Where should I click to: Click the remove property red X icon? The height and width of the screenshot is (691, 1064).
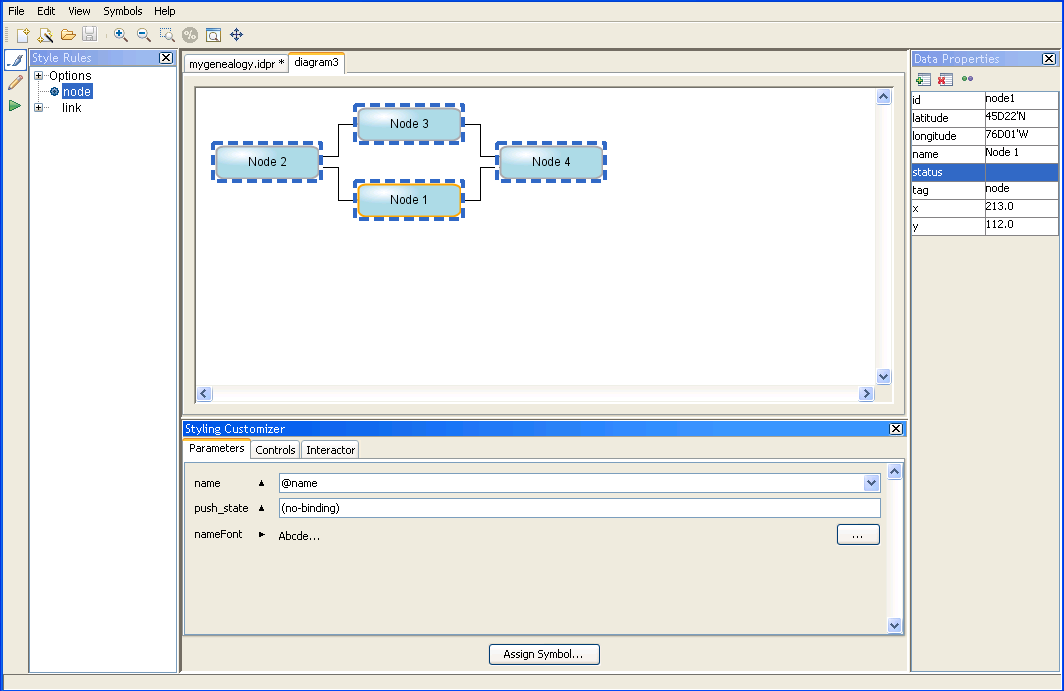945,79
